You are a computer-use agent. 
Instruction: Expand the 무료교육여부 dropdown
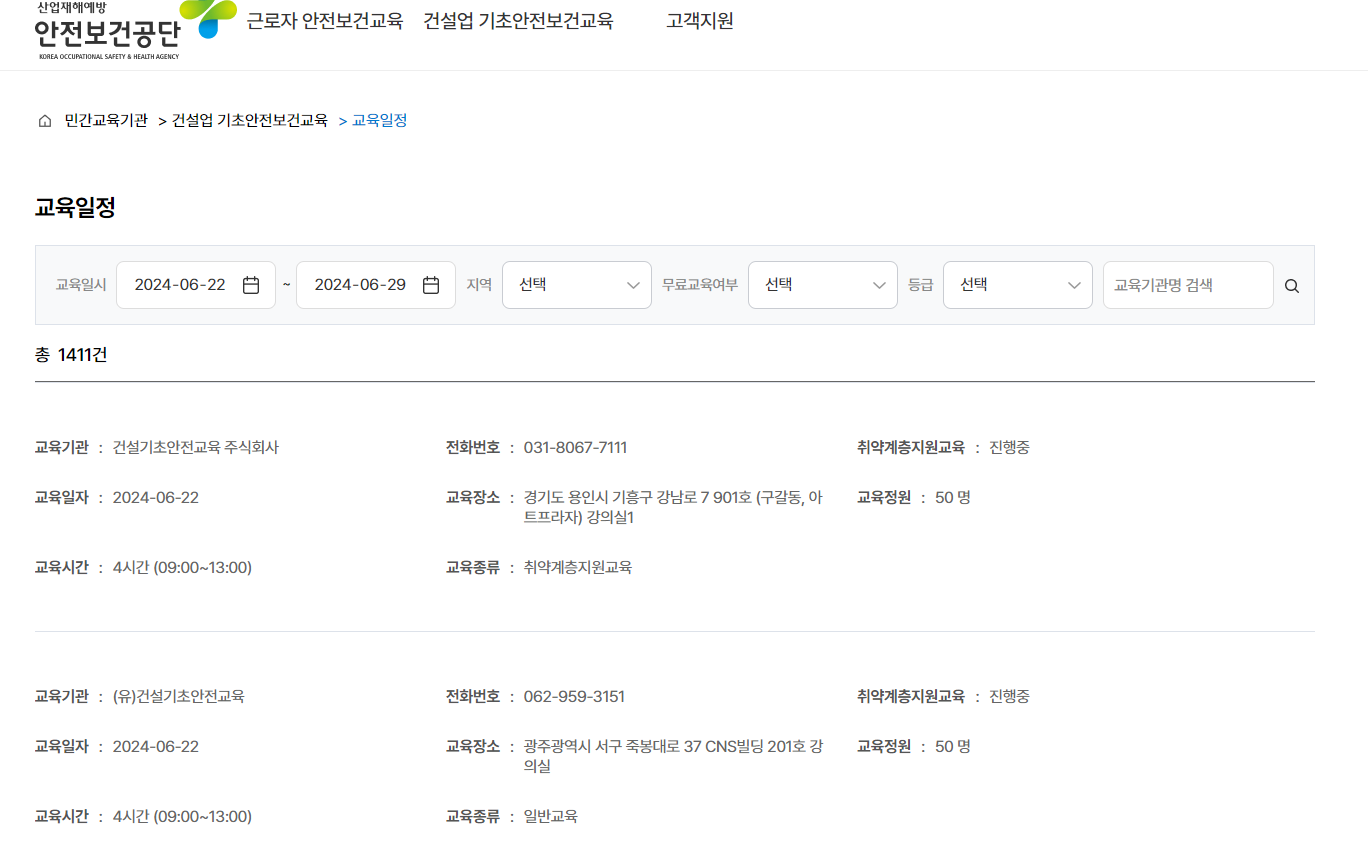point(822,284)
